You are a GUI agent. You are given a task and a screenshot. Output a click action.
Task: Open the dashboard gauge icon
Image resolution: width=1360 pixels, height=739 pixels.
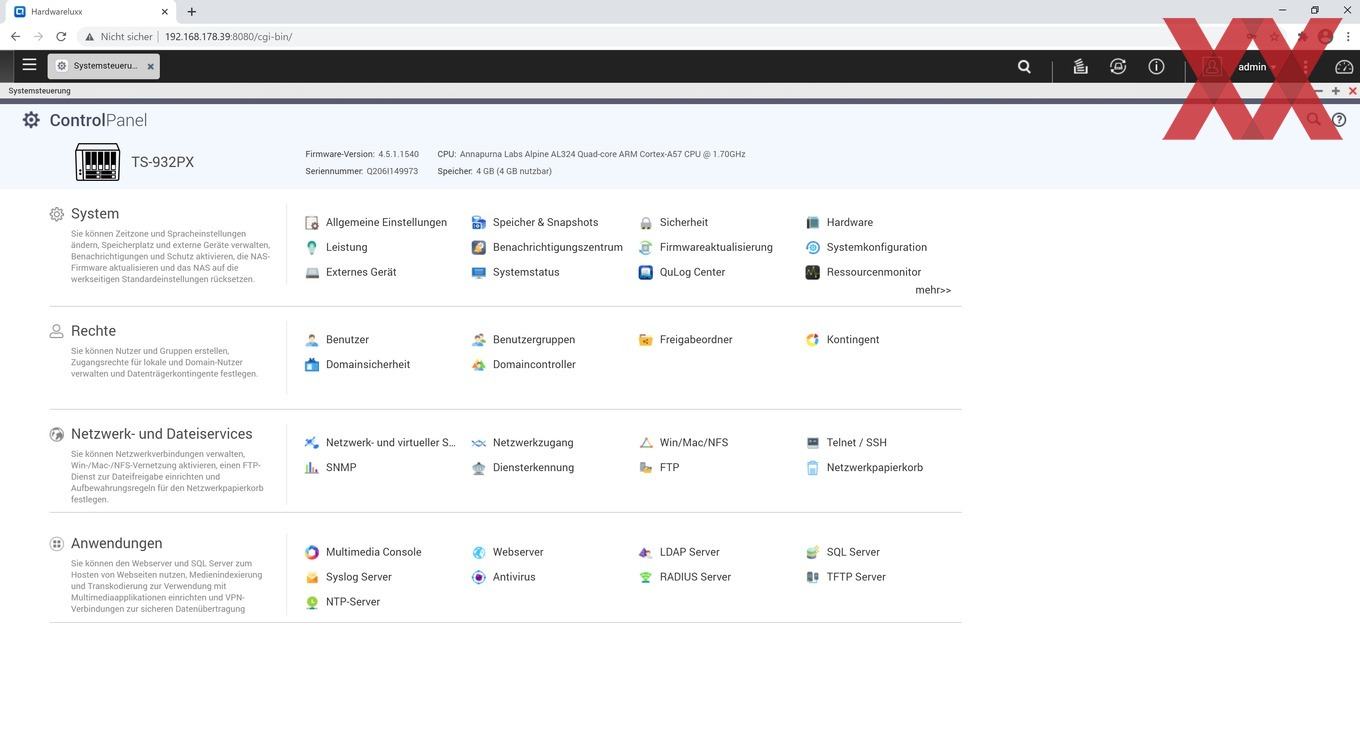click(1343, 67)
